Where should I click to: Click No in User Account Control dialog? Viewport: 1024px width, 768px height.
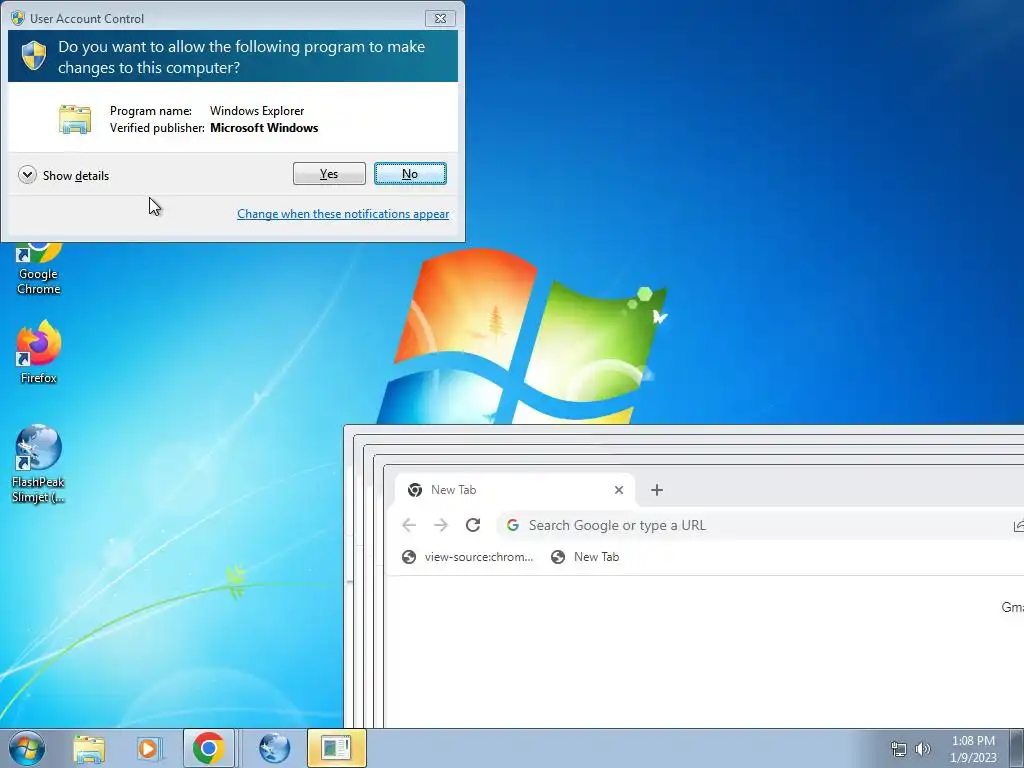pyautogui.click(x=410, y=174)
